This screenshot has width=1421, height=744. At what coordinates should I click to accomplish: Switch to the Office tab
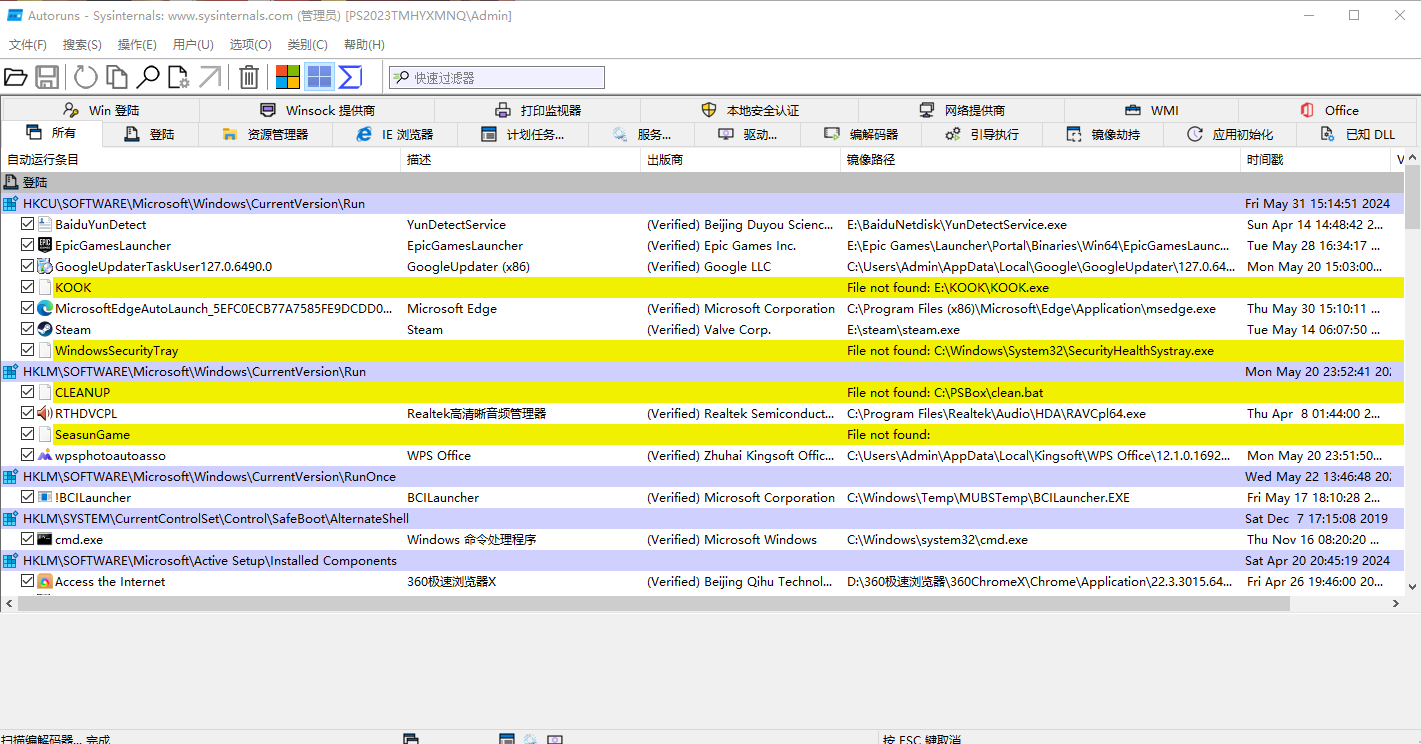tap(1329, 110)
